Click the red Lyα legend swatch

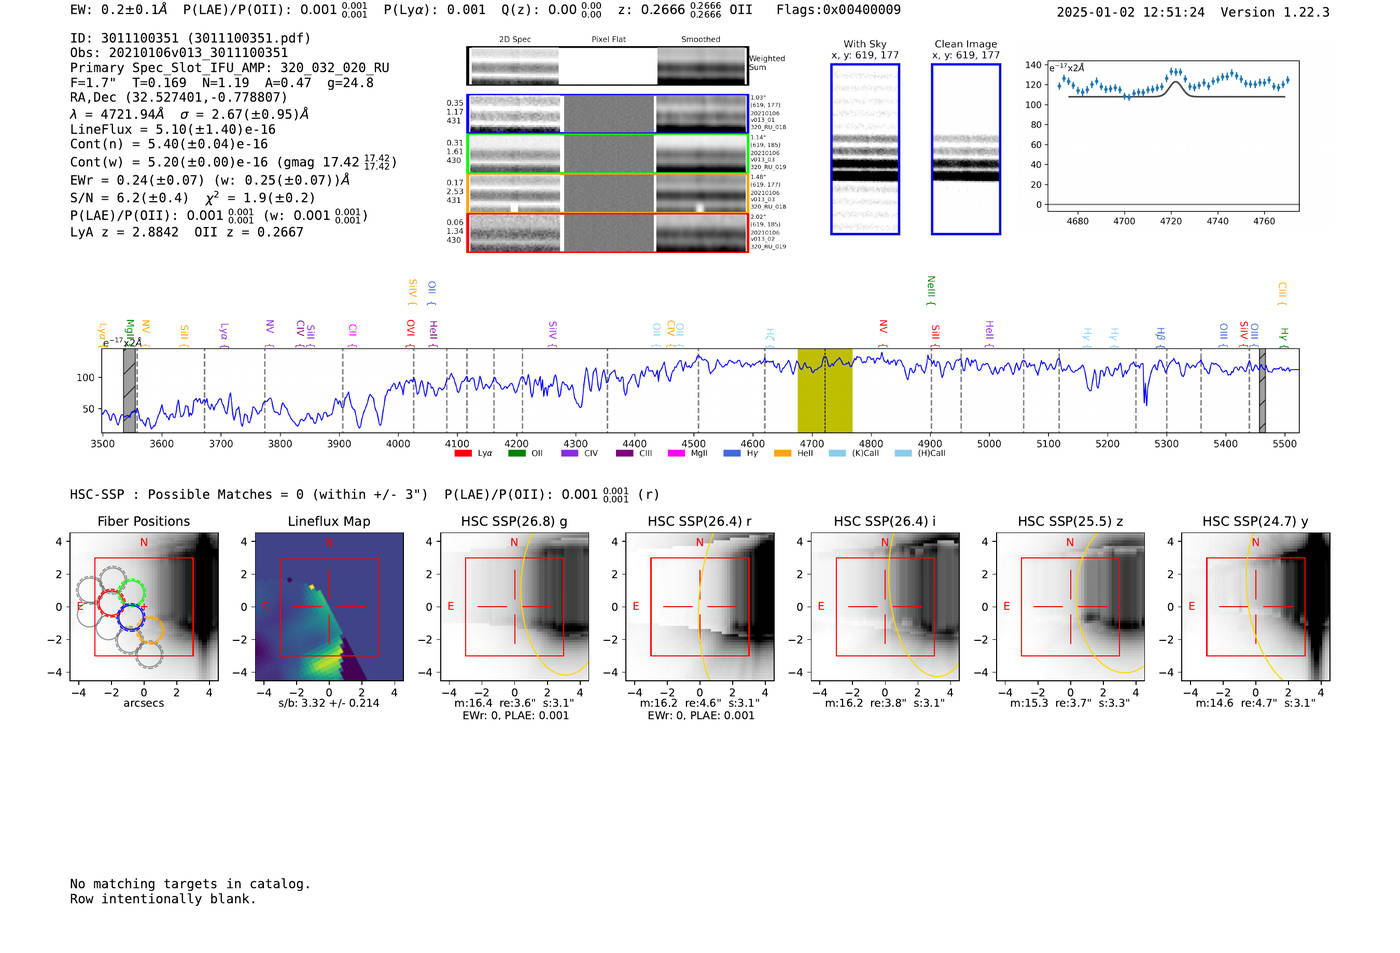[x=462, y=453]
